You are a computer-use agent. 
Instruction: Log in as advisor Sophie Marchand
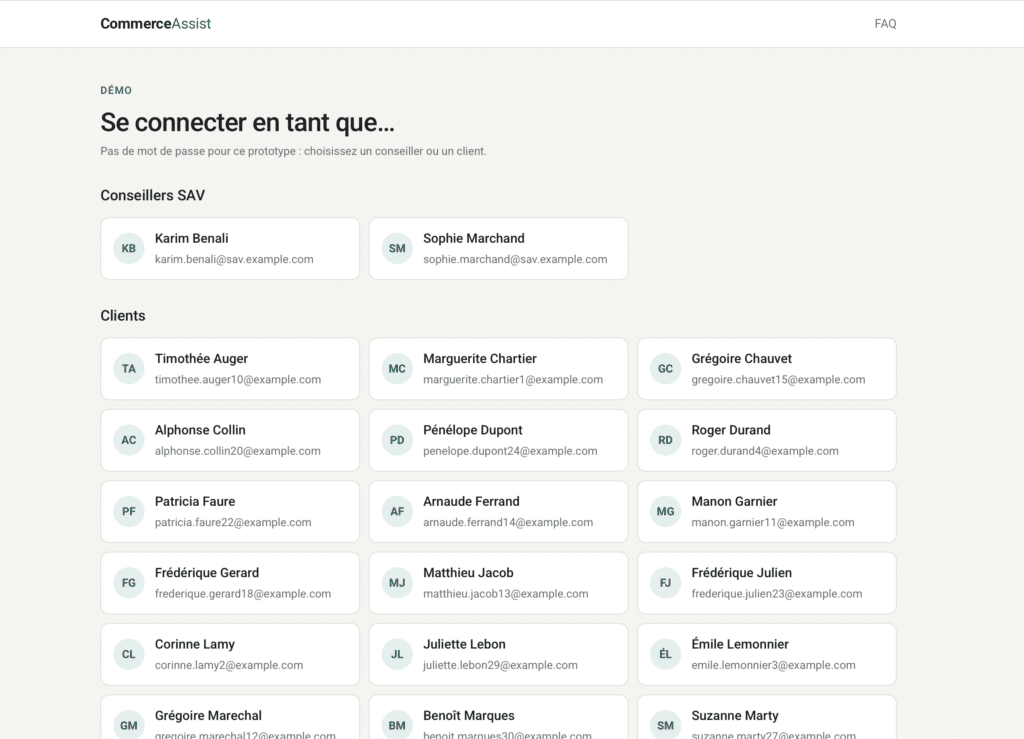coord(498,249)
